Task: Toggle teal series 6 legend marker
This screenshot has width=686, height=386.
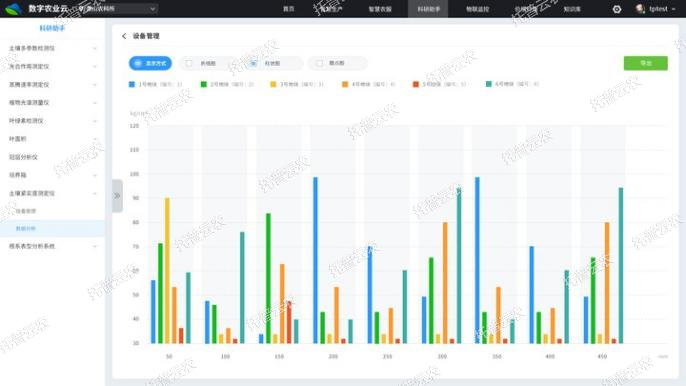Action: pyautogui.click(x=489, y=84)
